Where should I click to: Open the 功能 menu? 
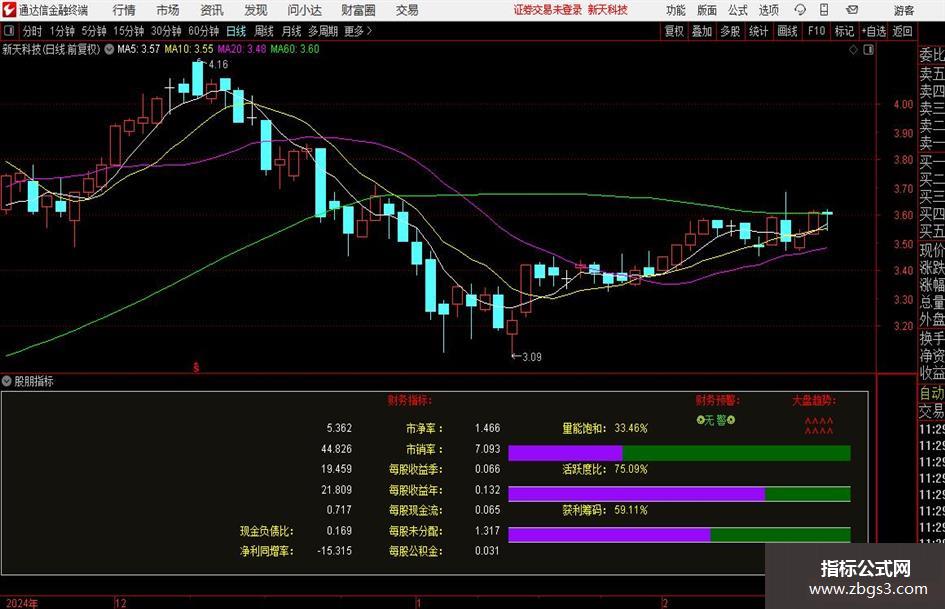(x=676, y=10)
